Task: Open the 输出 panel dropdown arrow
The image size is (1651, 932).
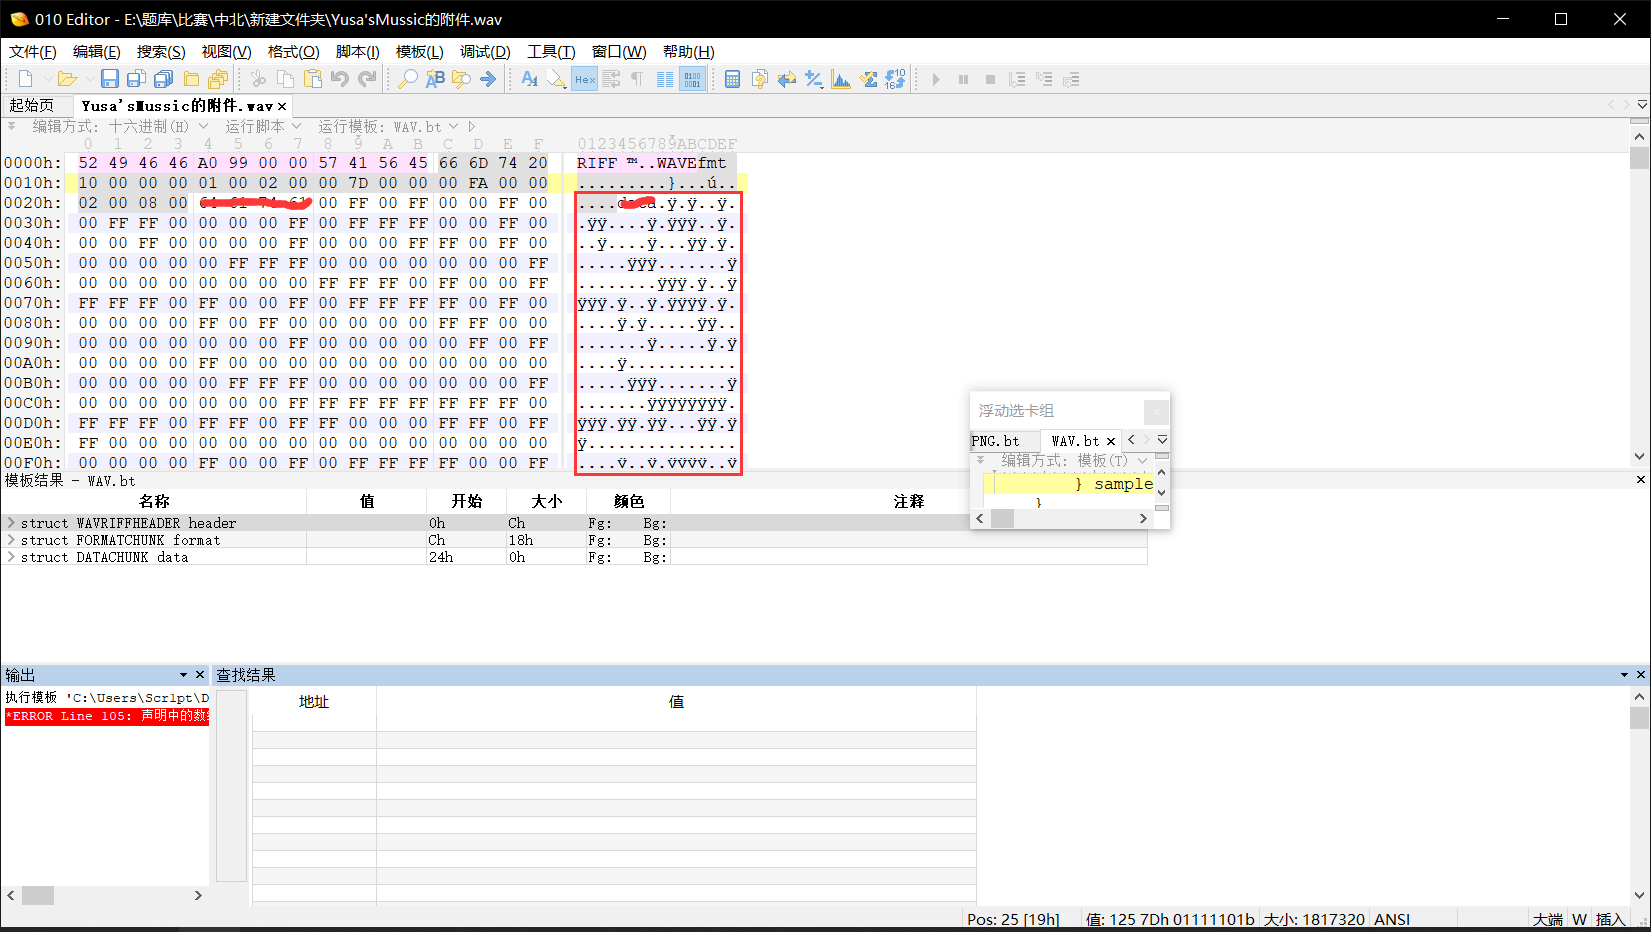Action: coord(183,675)
